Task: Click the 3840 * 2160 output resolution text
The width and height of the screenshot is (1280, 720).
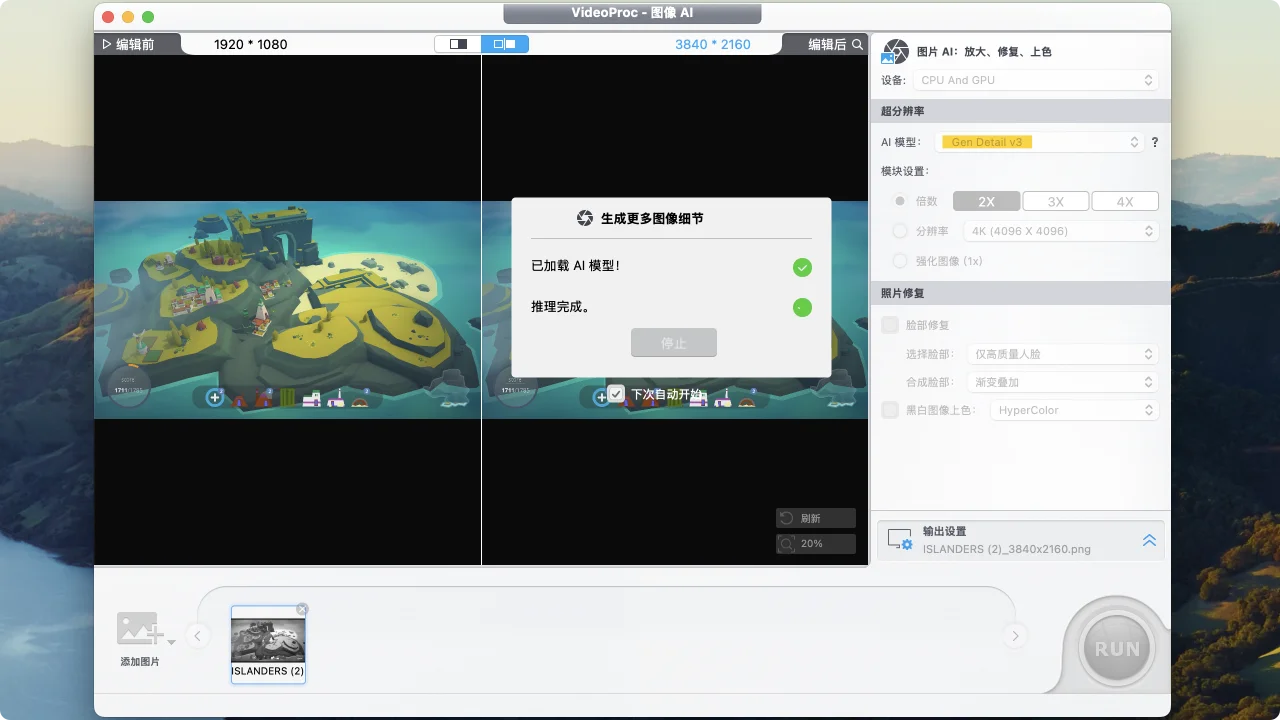Action: pos(713,44)
